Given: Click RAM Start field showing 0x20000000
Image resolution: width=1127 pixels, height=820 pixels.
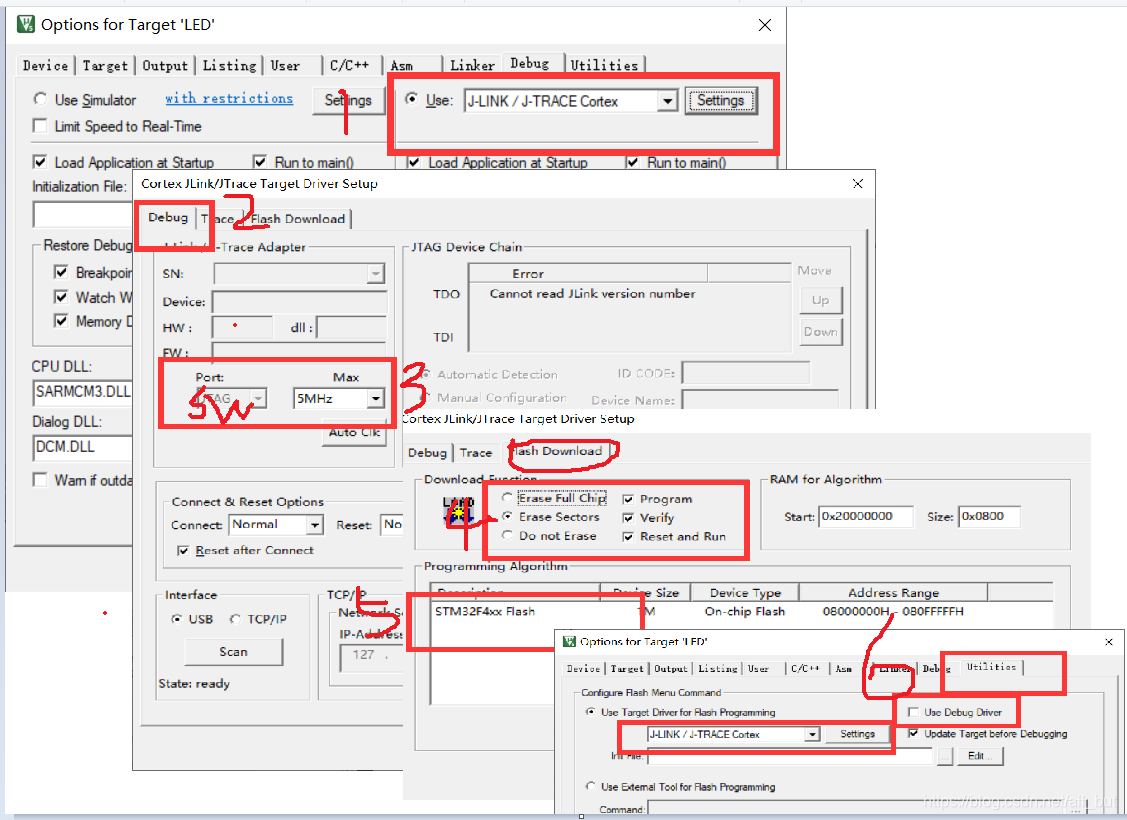Looking at the screenshot, I should point(866,516).
